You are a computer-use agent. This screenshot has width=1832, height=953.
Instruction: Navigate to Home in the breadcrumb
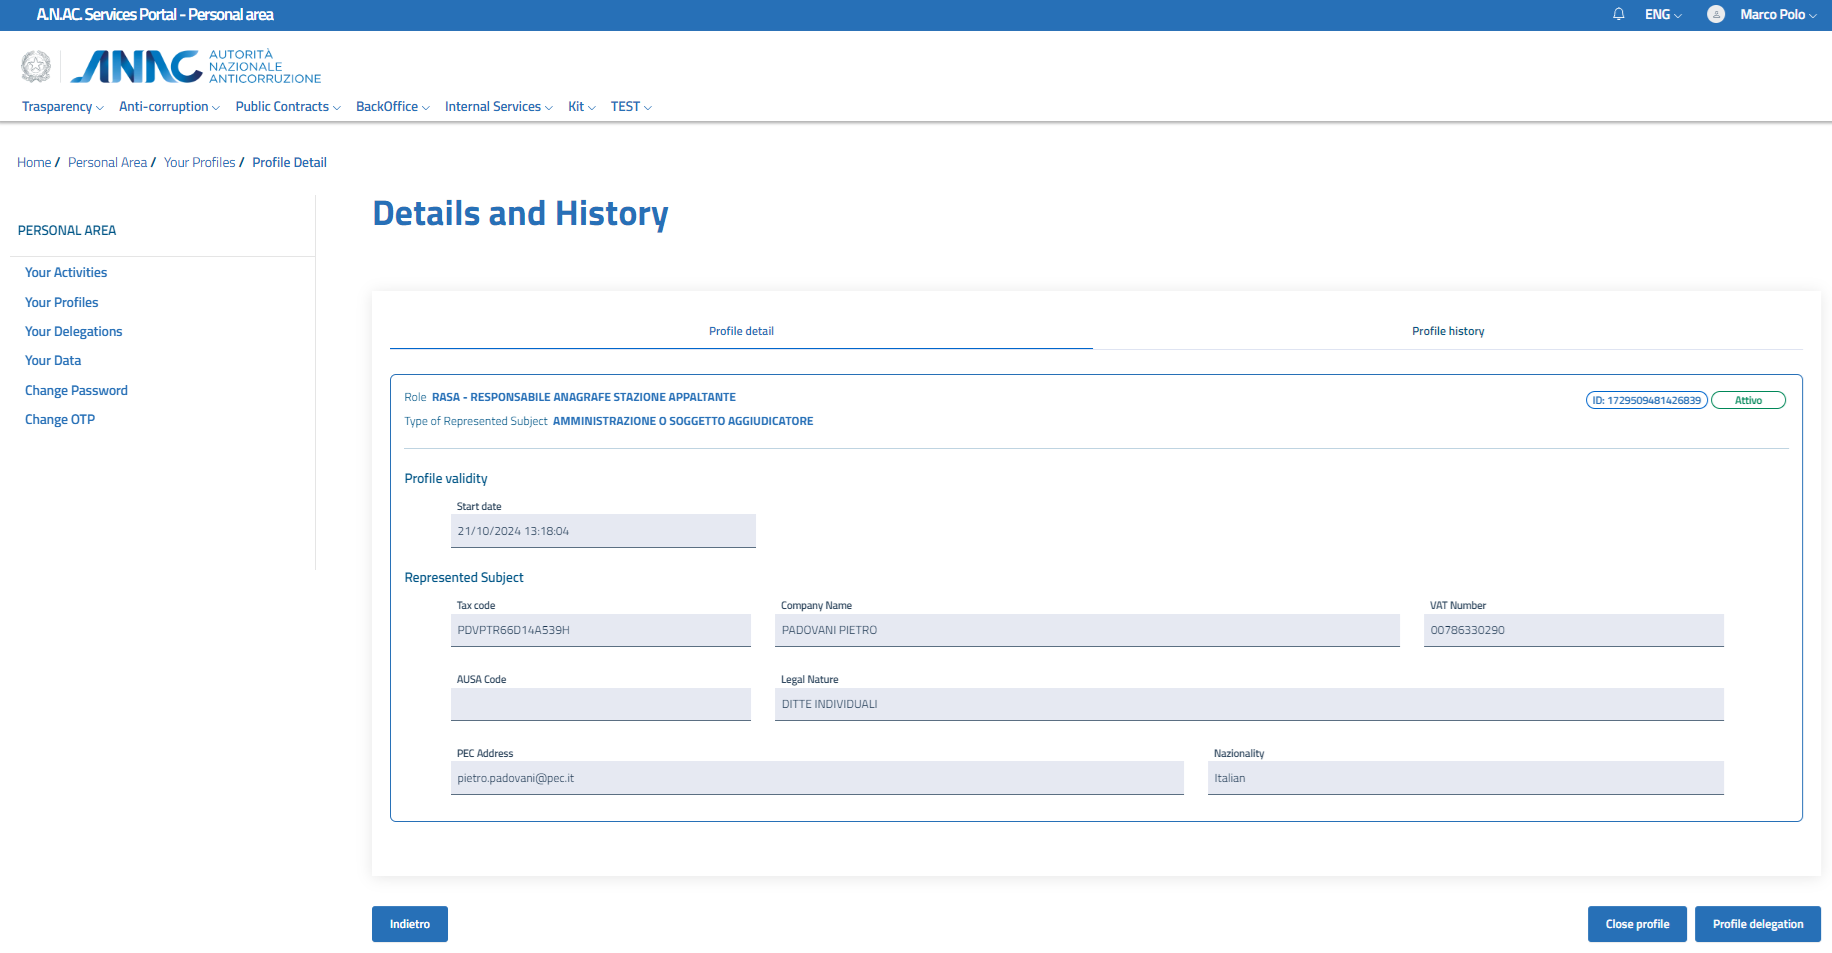click(x=34, y=163)
